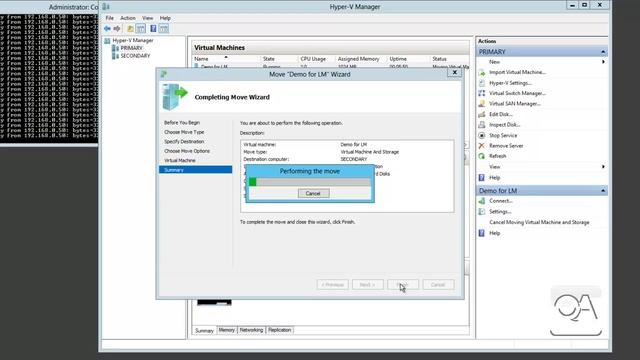Click the Help icon under Demo for LM
This screenshot has height=360, width=640.
click(x=482, y=233)
